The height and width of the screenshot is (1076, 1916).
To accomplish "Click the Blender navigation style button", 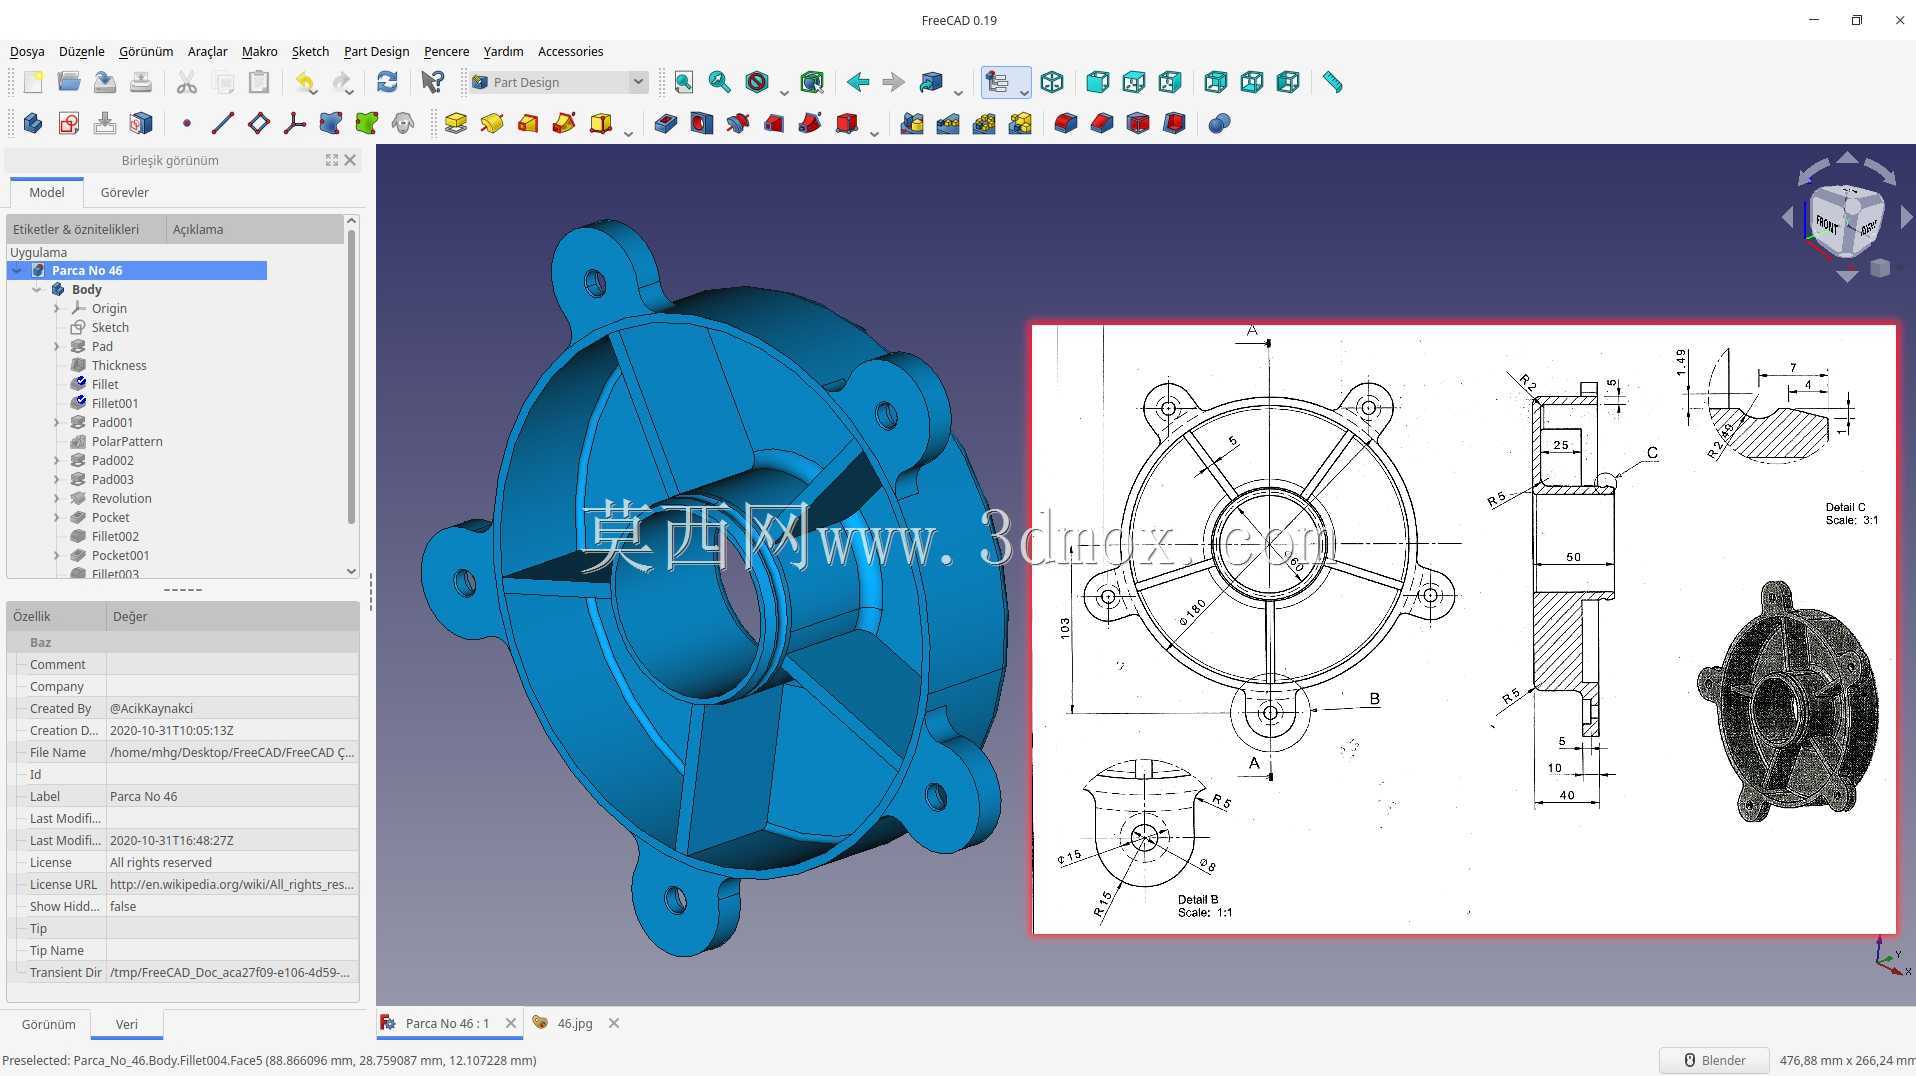I will pyautogui.click(x=1714, y=1060).
